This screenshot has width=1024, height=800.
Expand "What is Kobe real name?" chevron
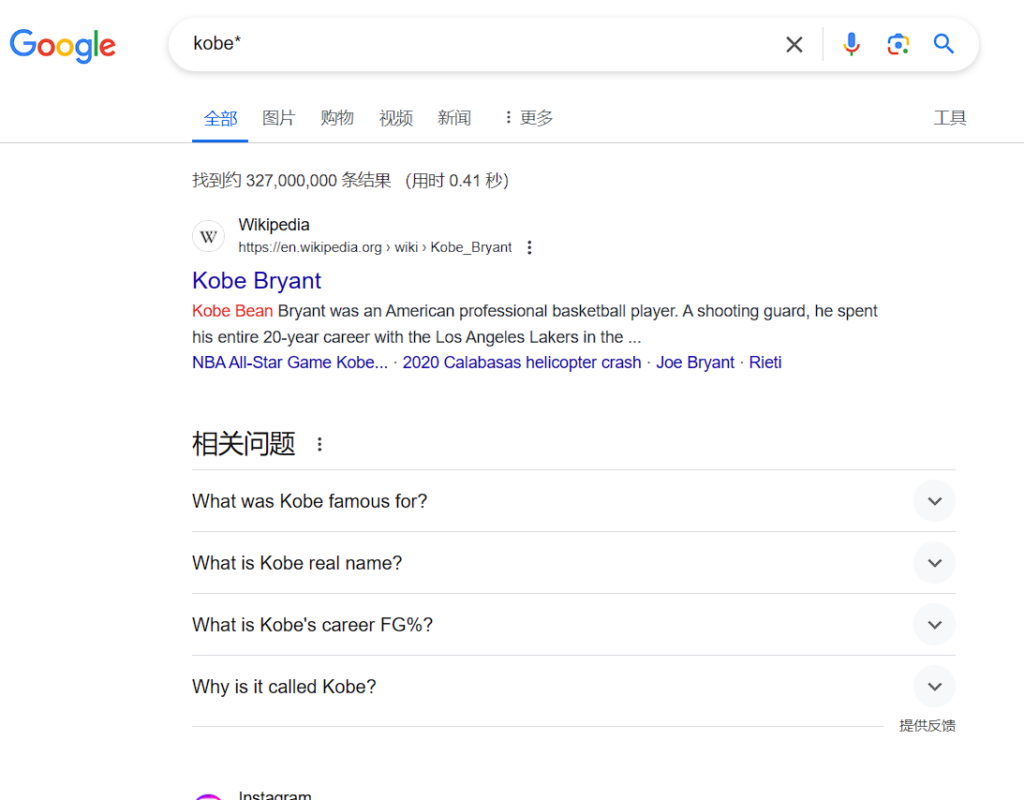tap(935, 563)
